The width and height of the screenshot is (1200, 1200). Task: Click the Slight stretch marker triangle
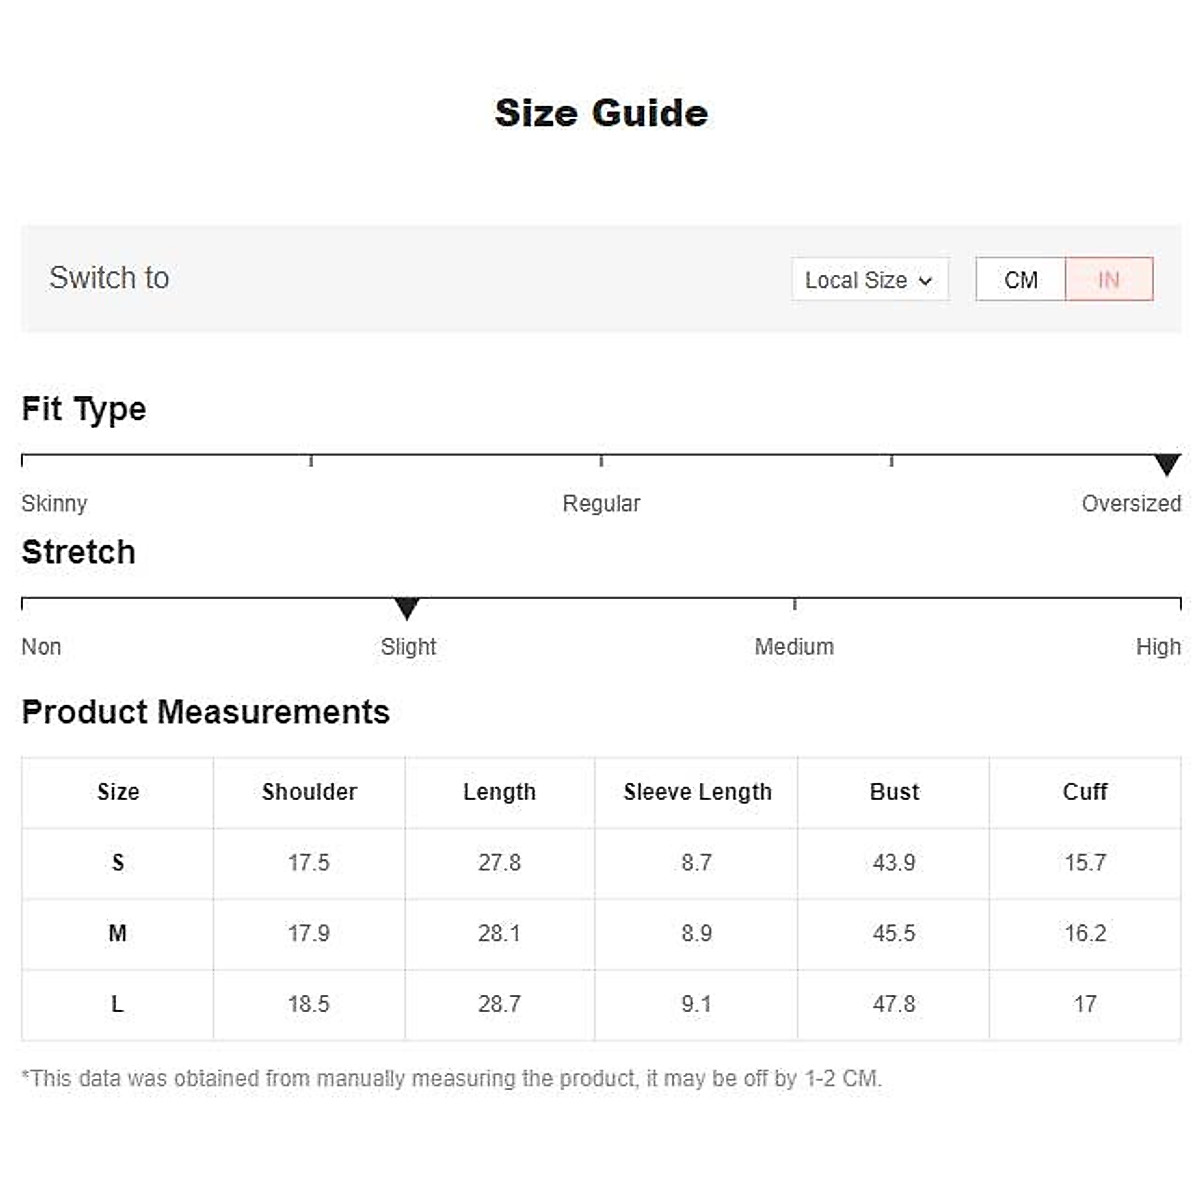[406, 607]
